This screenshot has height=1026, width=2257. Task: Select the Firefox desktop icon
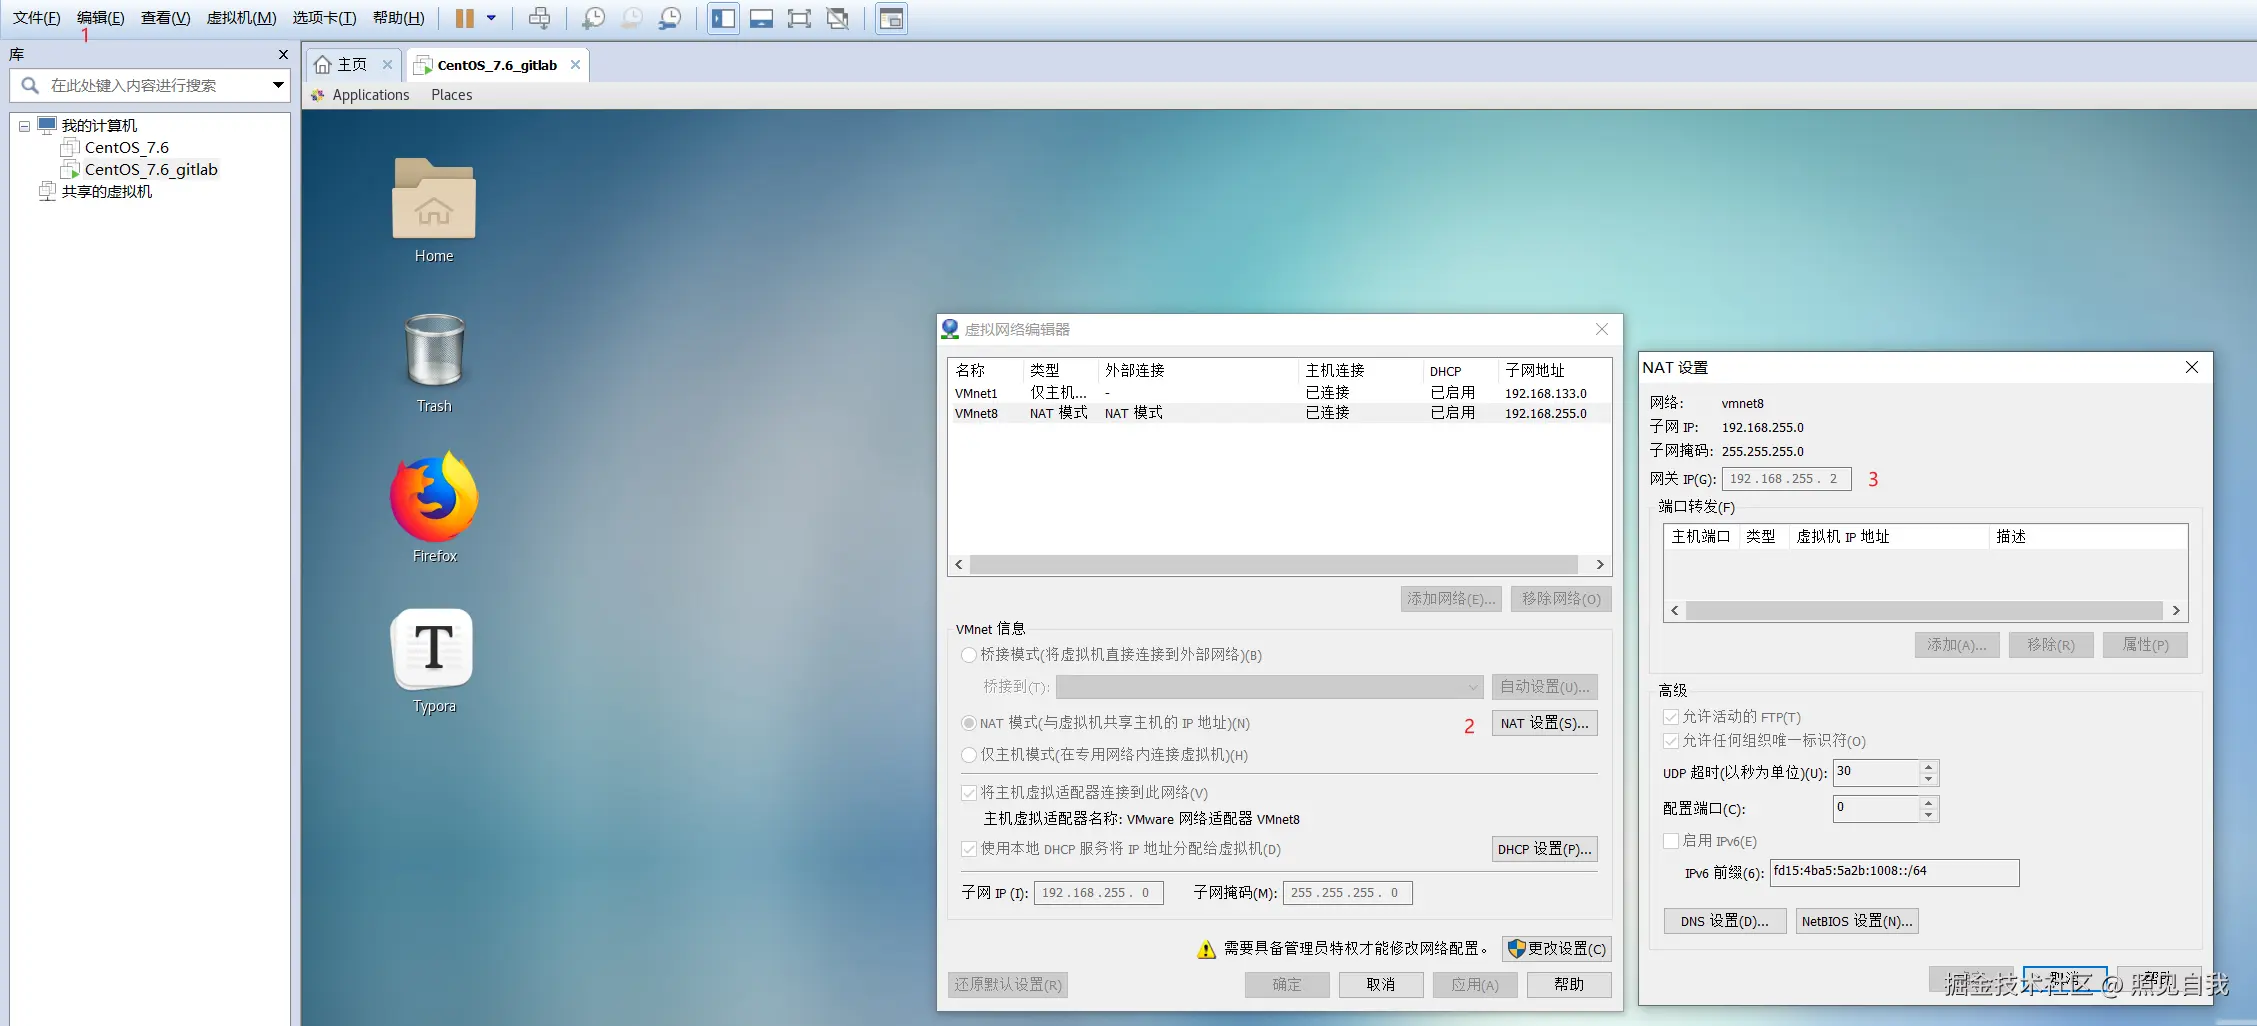(434, 507)
